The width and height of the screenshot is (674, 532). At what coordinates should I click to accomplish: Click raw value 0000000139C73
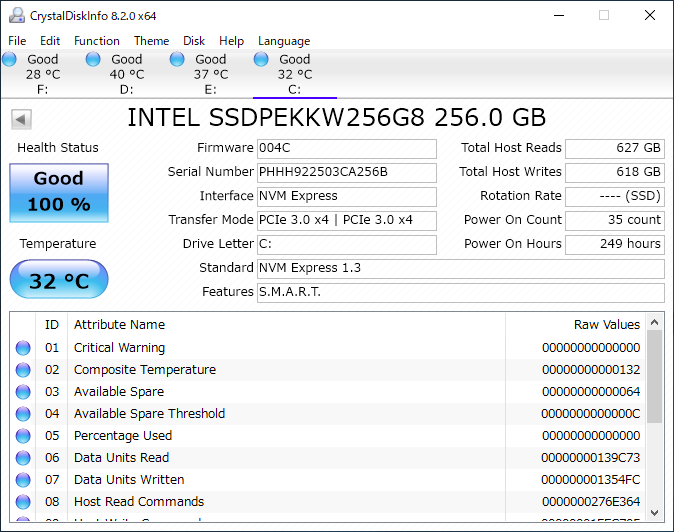[x=591, y=458]
